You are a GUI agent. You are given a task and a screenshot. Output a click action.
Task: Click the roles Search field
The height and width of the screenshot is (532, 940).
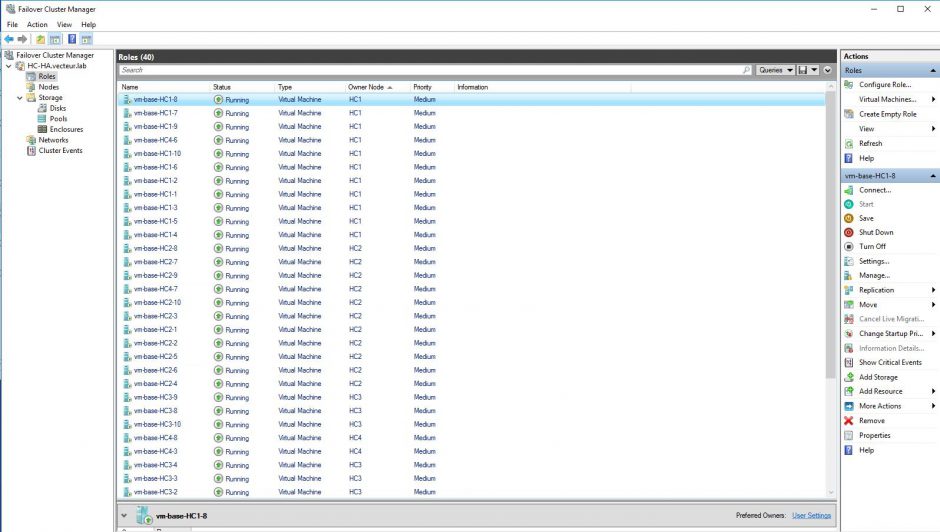point(430,70)
